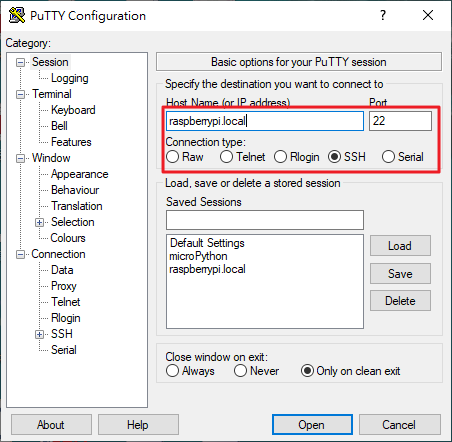Expand the Selection tree node
452x442 pixels.
(39, 222)
